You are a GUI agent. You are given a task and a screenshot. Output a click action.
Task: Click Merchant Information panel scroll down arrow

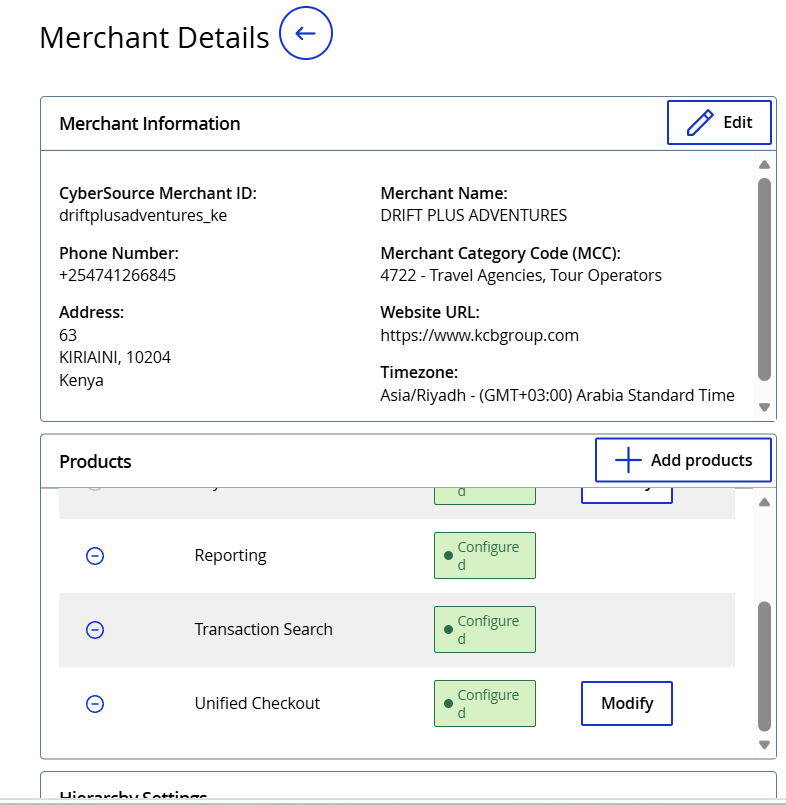tap(764, 407)
